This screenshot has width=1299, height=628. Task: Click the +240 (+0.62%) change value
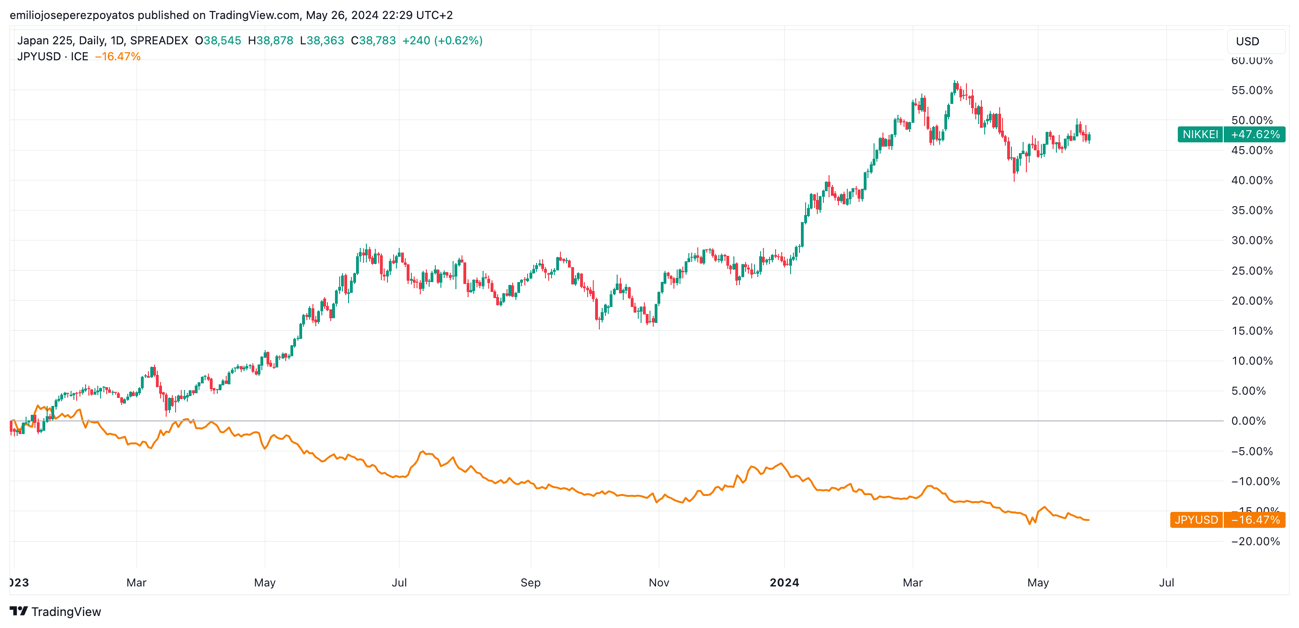point(442,41)
